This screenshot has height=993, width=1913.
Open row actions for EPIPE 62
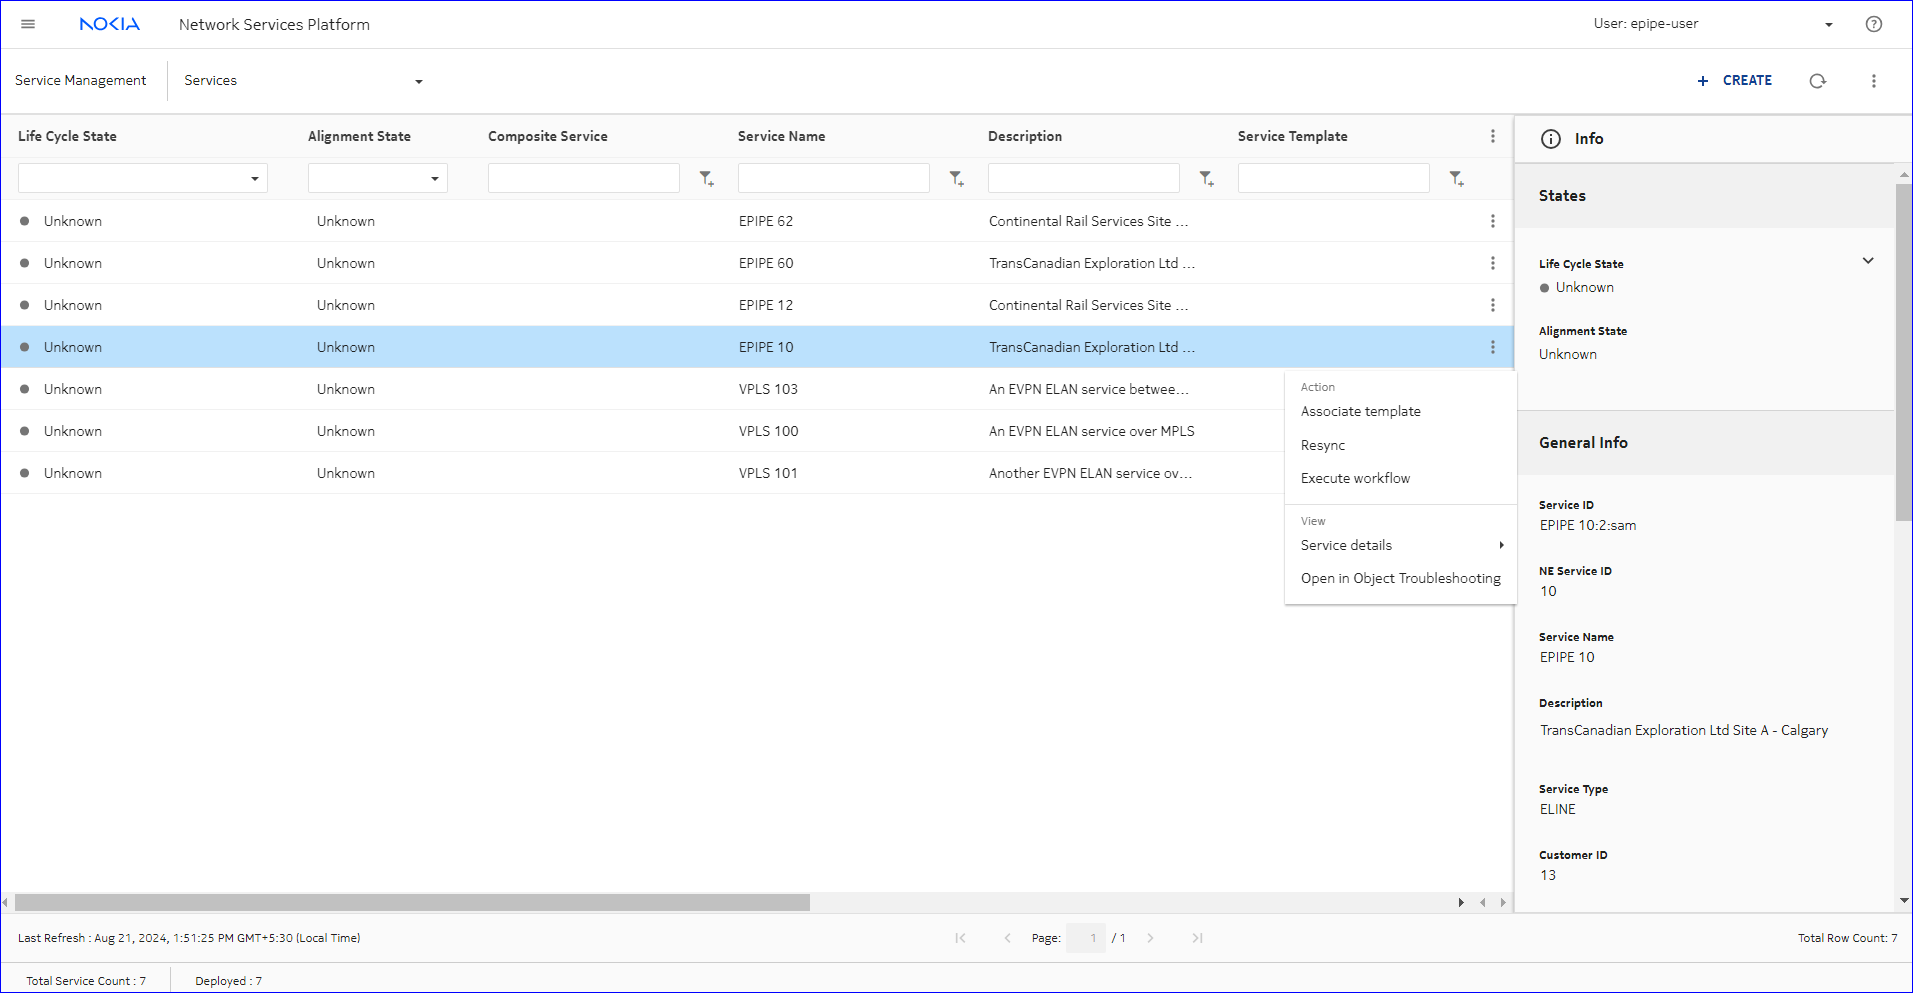[x=1492, y=221]
